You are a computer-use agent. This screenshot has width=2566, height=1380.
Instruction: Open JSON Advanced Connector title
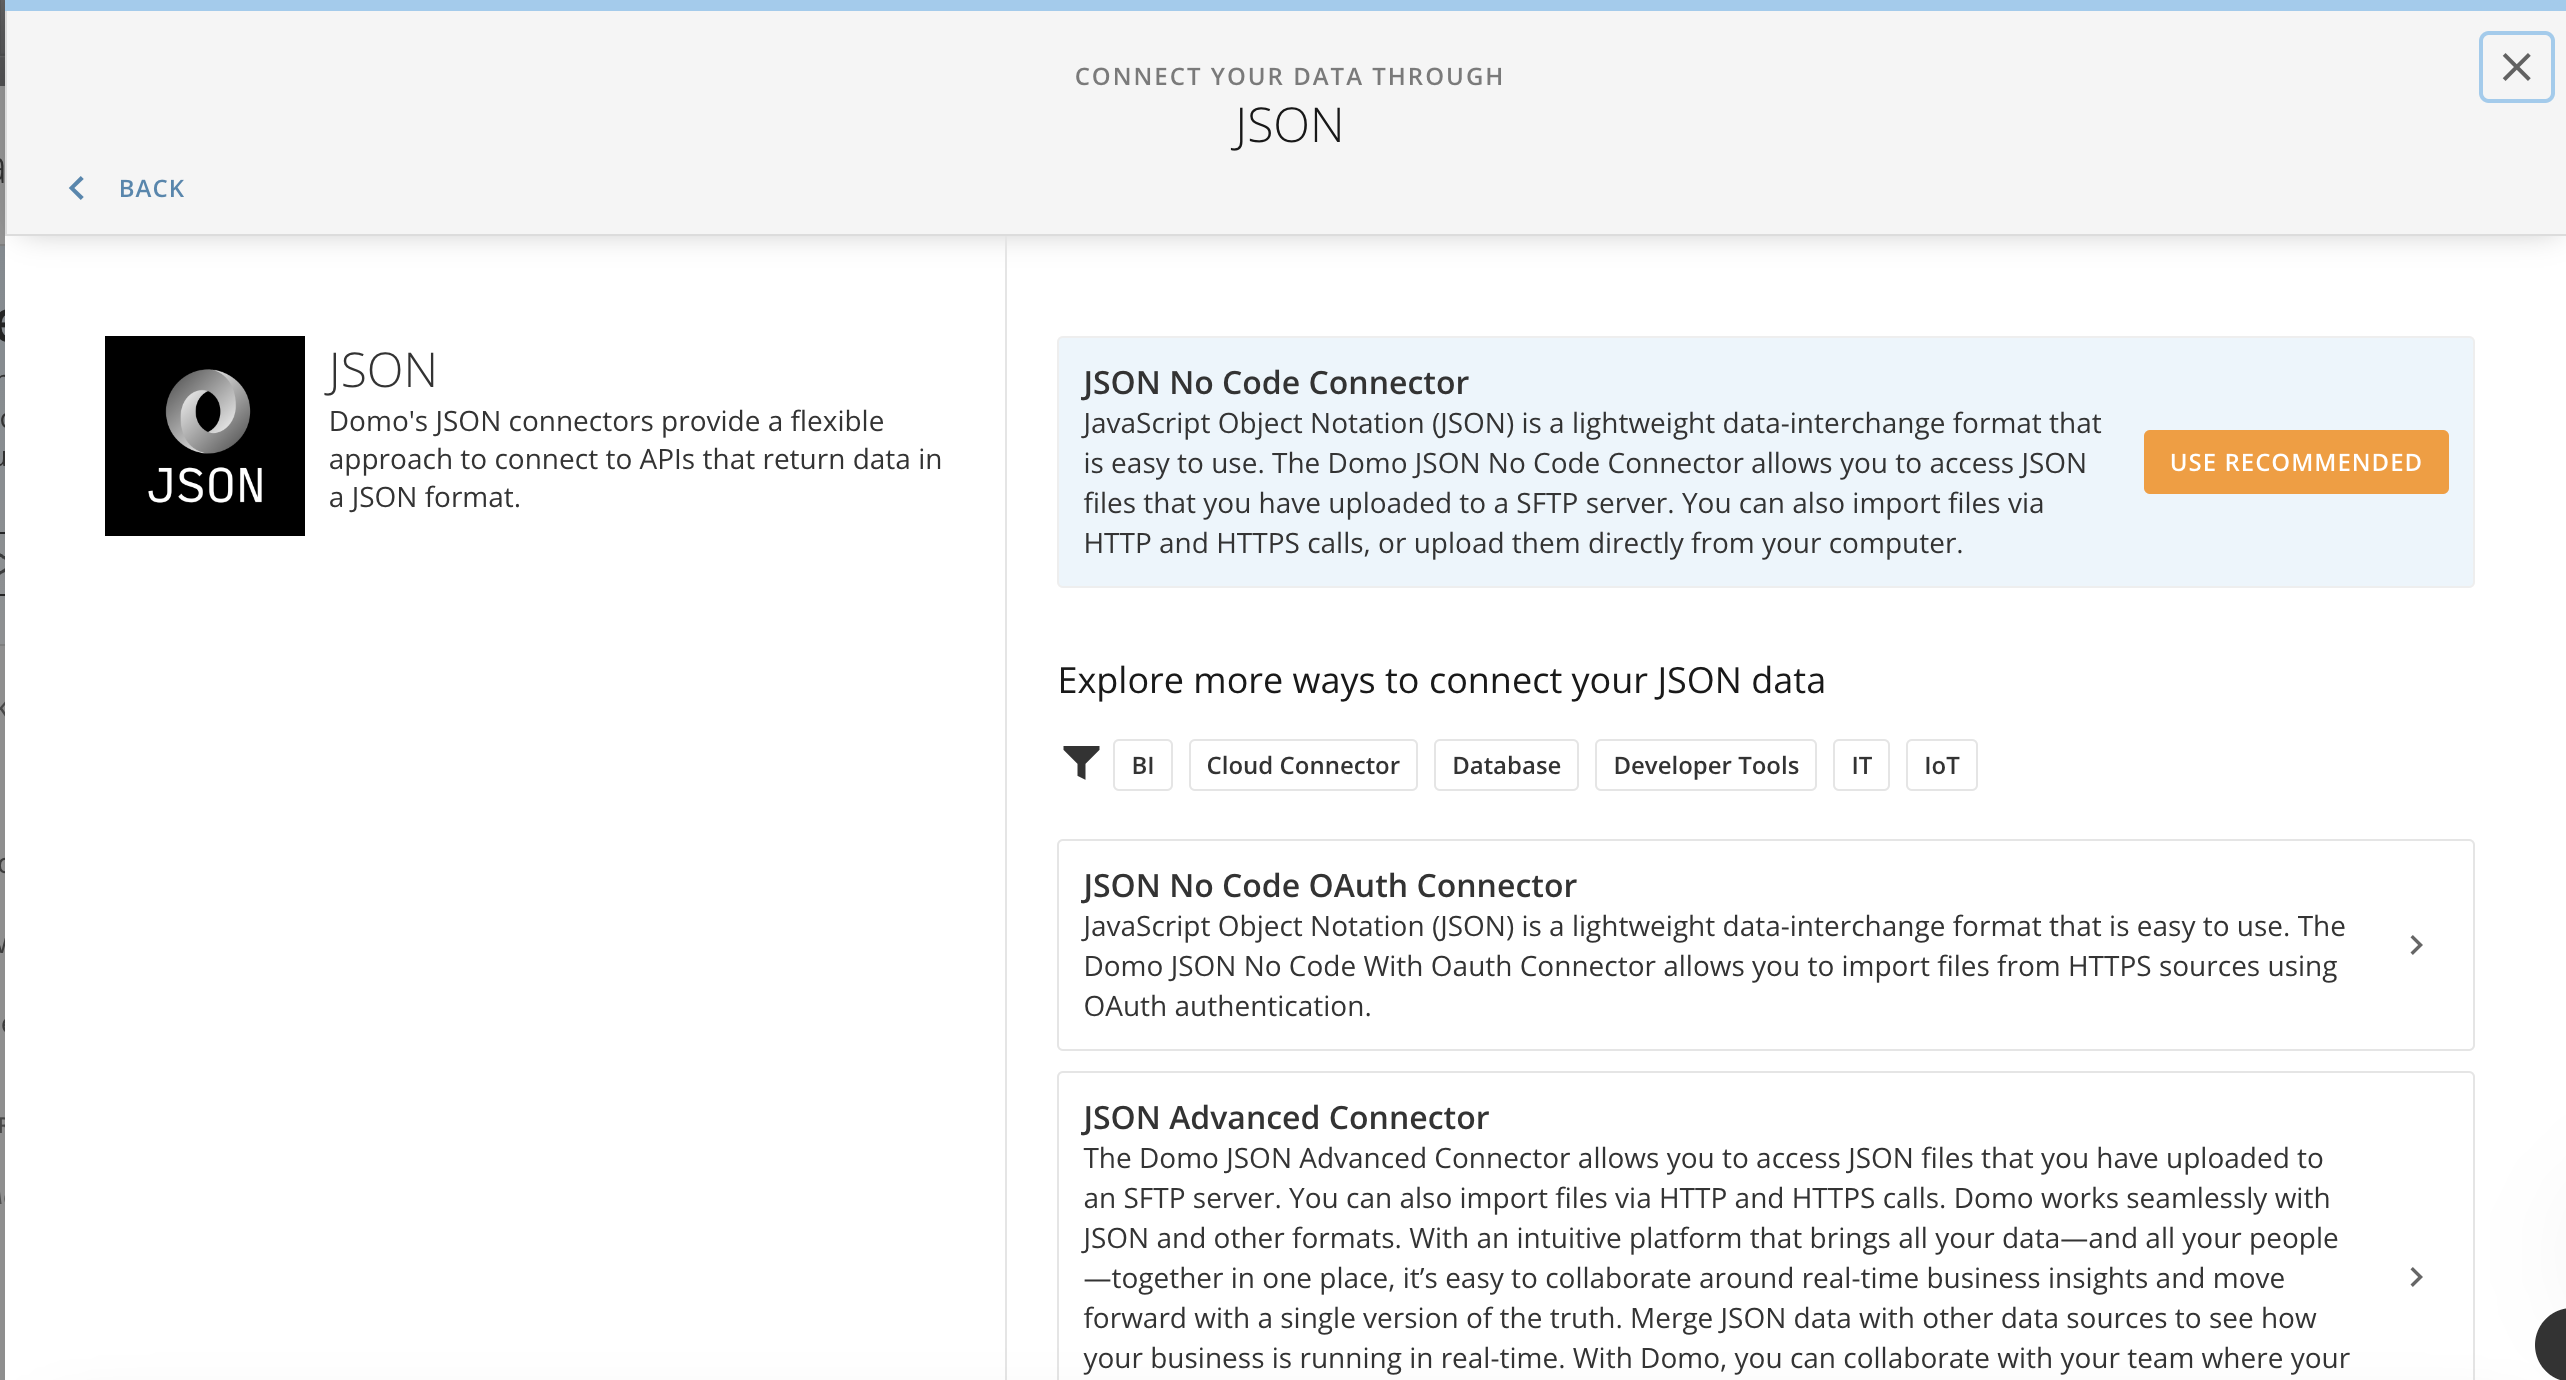[x=1286, y=1117]
